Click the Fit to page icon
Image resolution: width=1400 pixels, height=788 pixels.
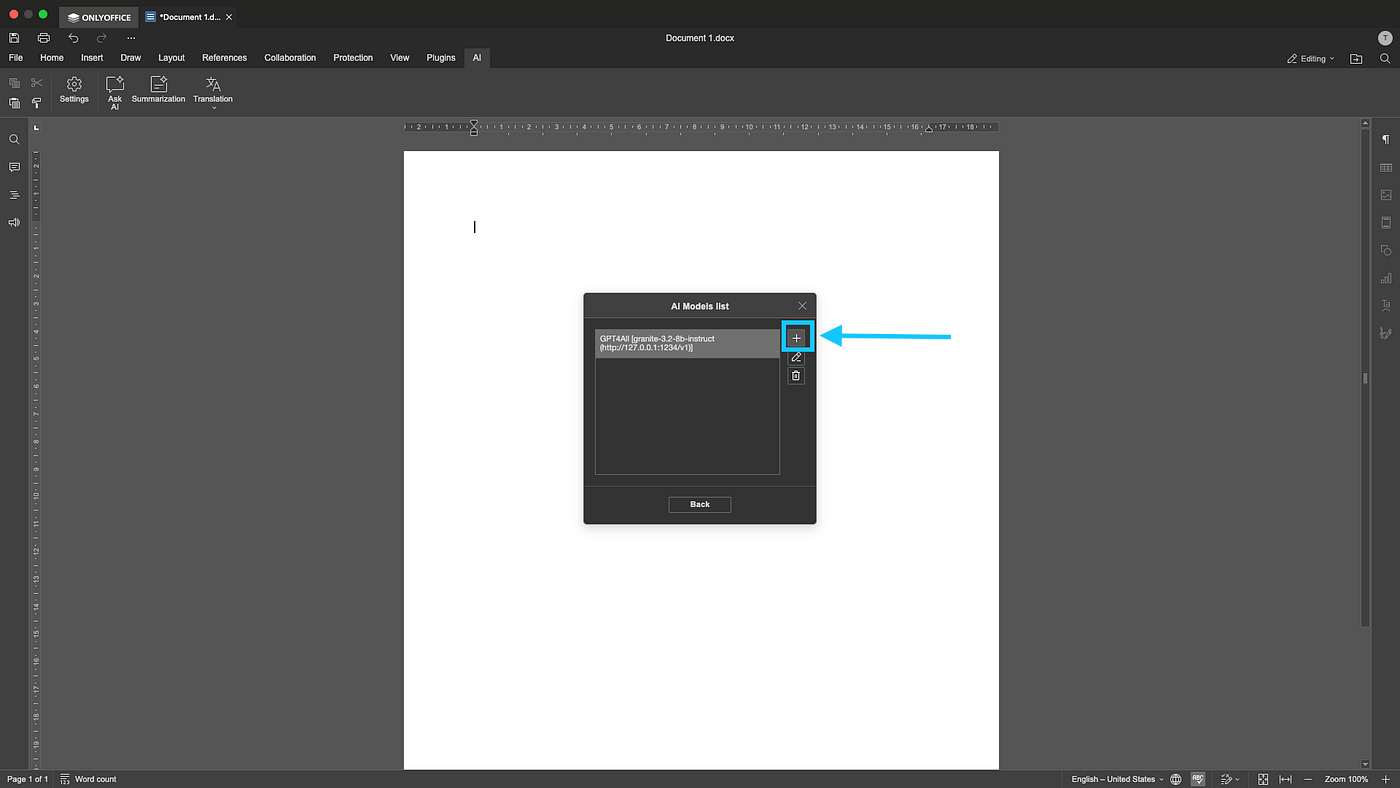[1264, 779]
